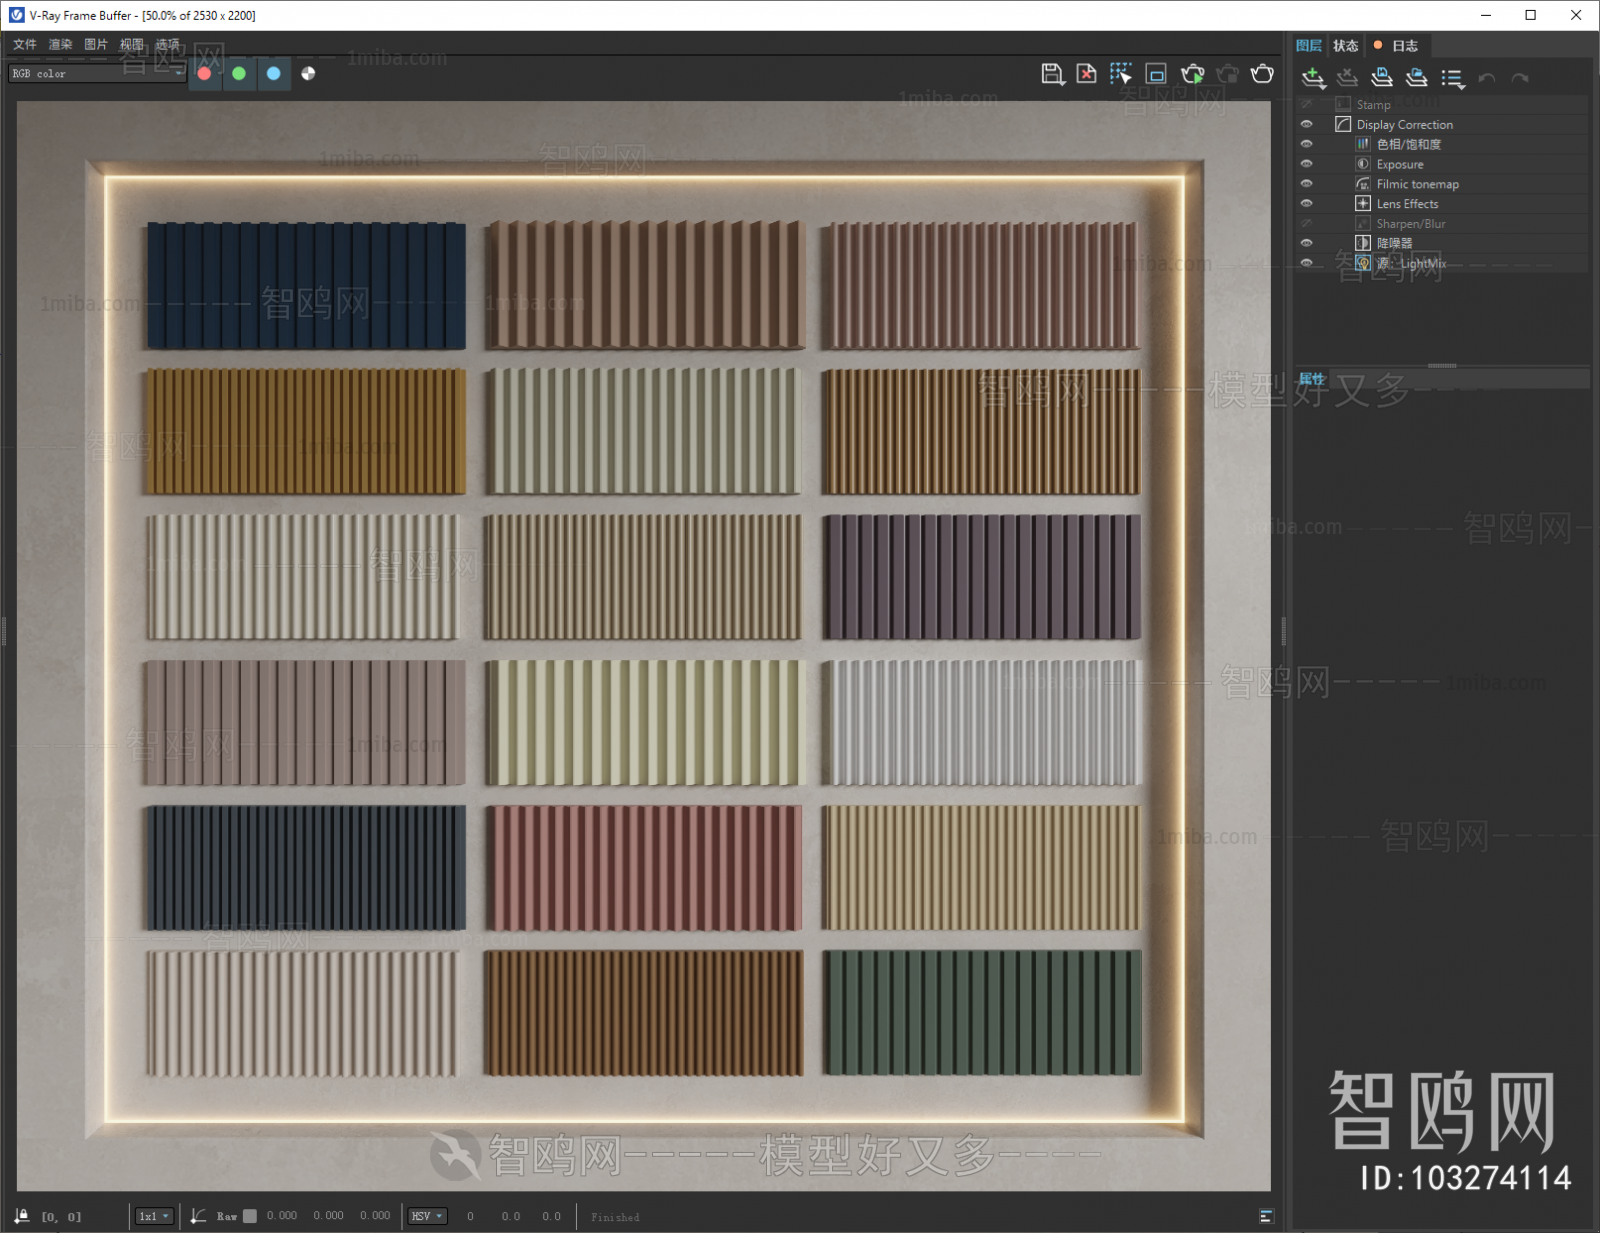Save the current channel image
This screenshot has width=1600, height=1233.
click(1052, 74)
